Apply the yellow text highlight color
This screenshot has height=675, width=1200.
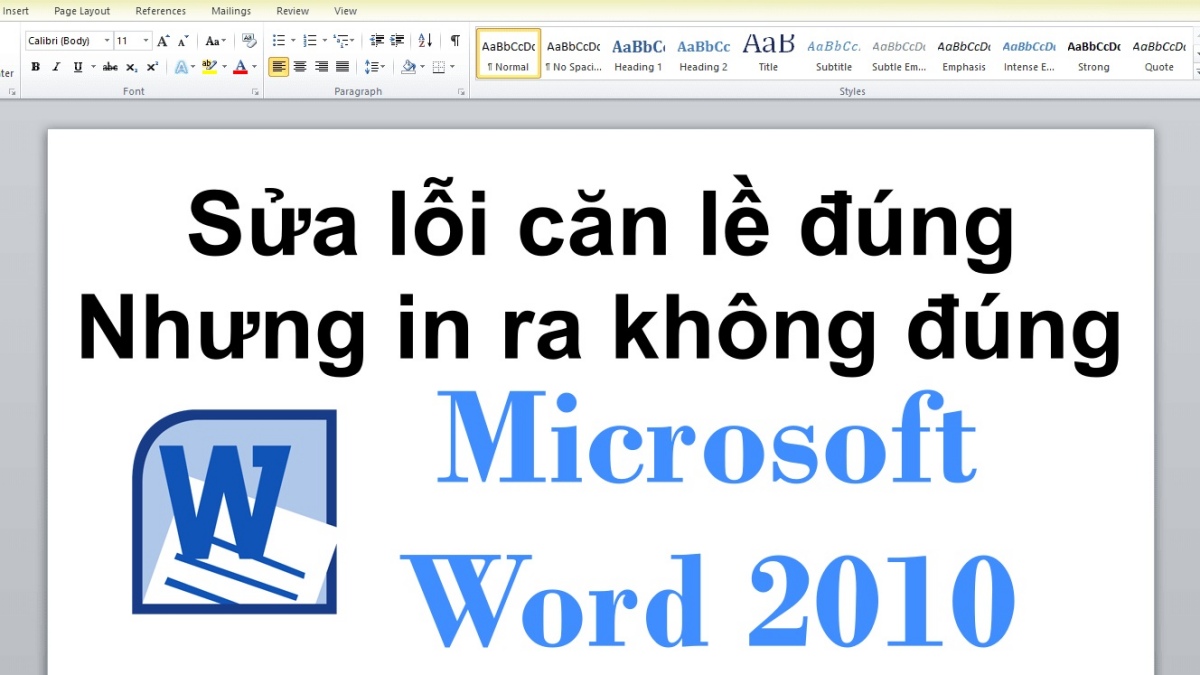click(208, 67)
